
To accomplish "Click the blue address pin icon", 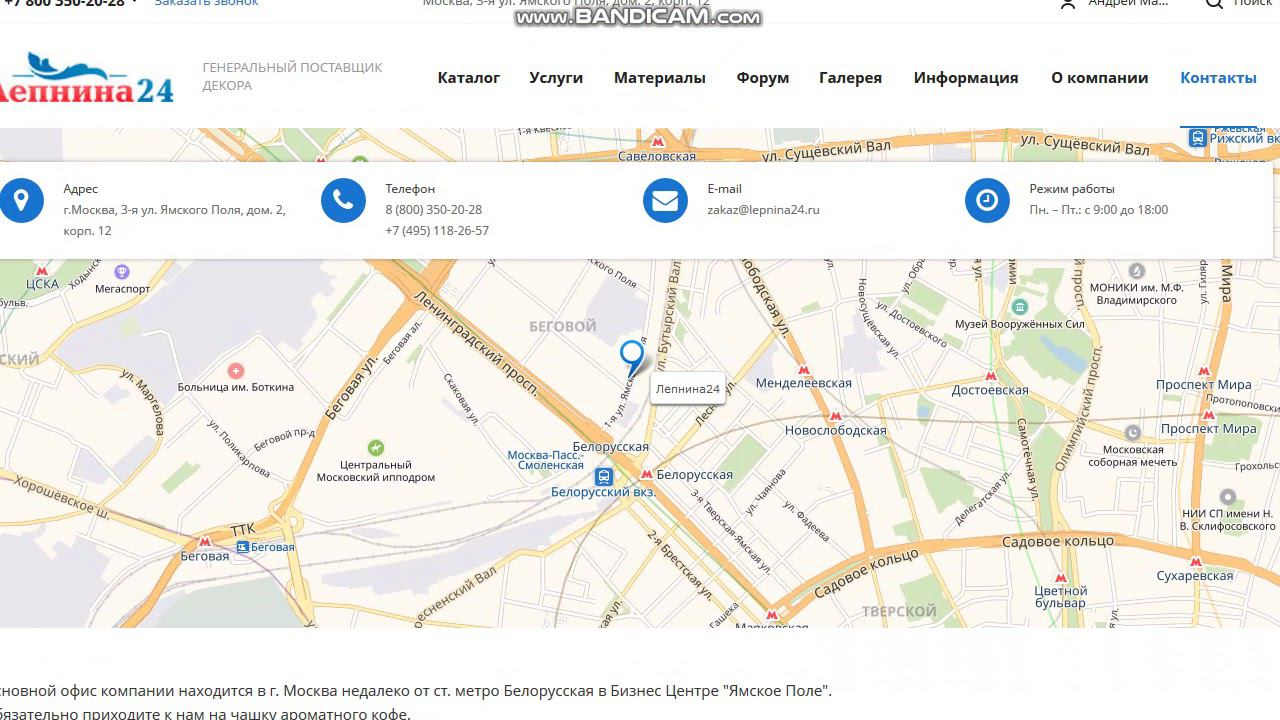I will pos(21,201).
